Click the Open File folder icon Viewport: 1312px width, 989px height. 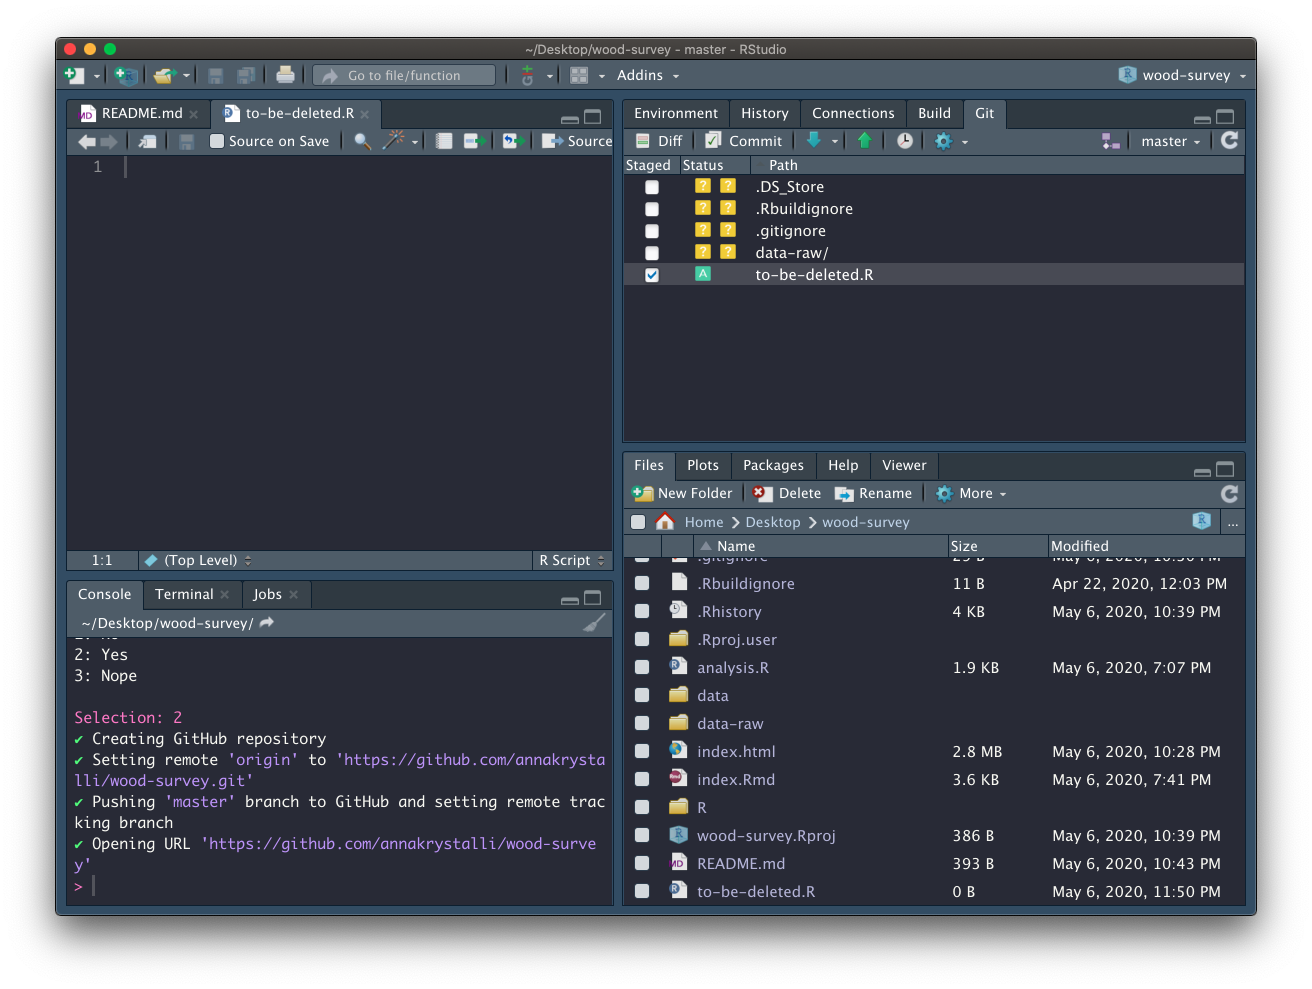pyautogui.click(x=164, y=75)
